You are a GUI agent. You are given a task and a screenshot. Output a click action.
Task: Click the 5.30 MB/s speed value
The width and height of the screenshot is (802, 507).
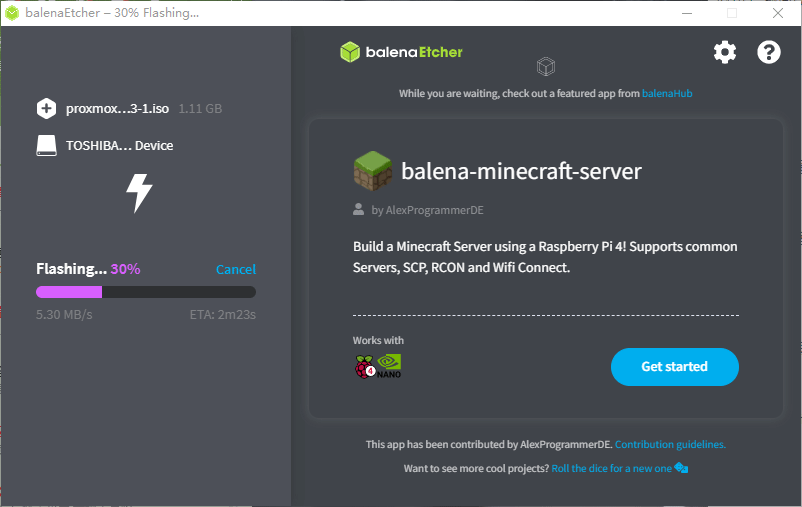coord(64,314)
